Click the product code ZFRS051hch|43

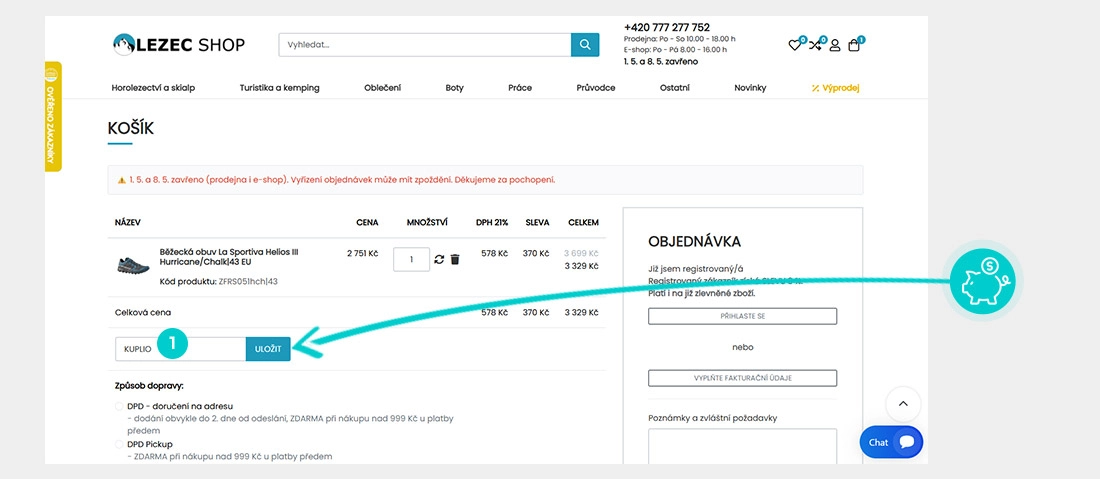click(248, 281)
